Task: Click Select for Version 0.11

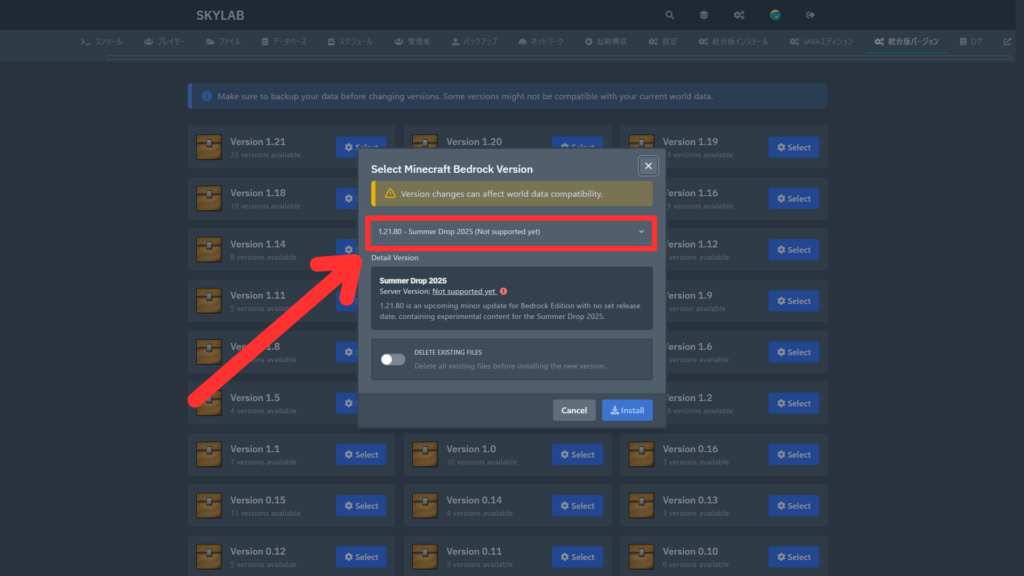Action: (577, 557)
